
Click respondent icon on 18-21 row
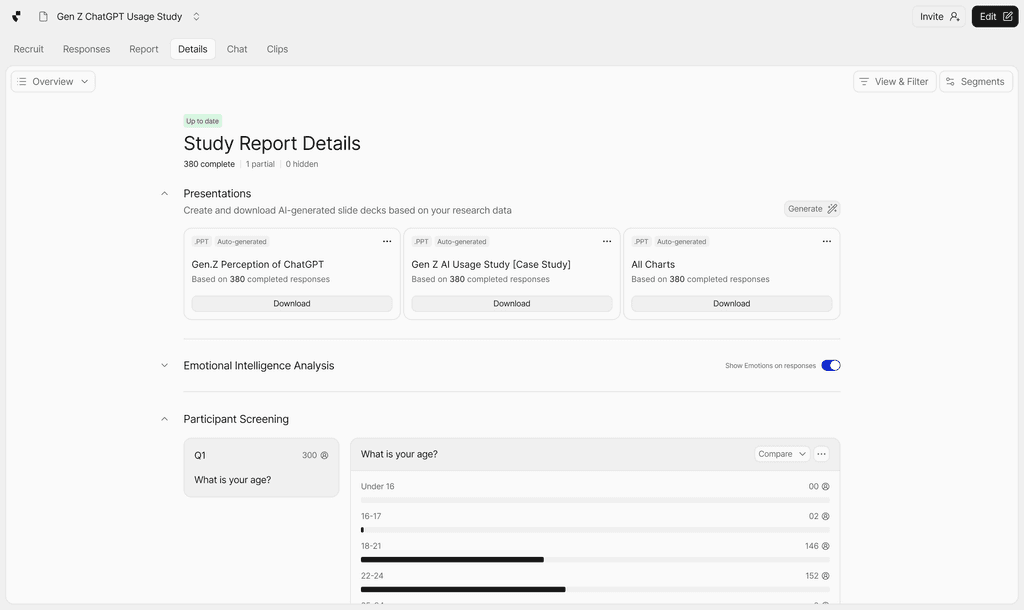pos(825,546)
